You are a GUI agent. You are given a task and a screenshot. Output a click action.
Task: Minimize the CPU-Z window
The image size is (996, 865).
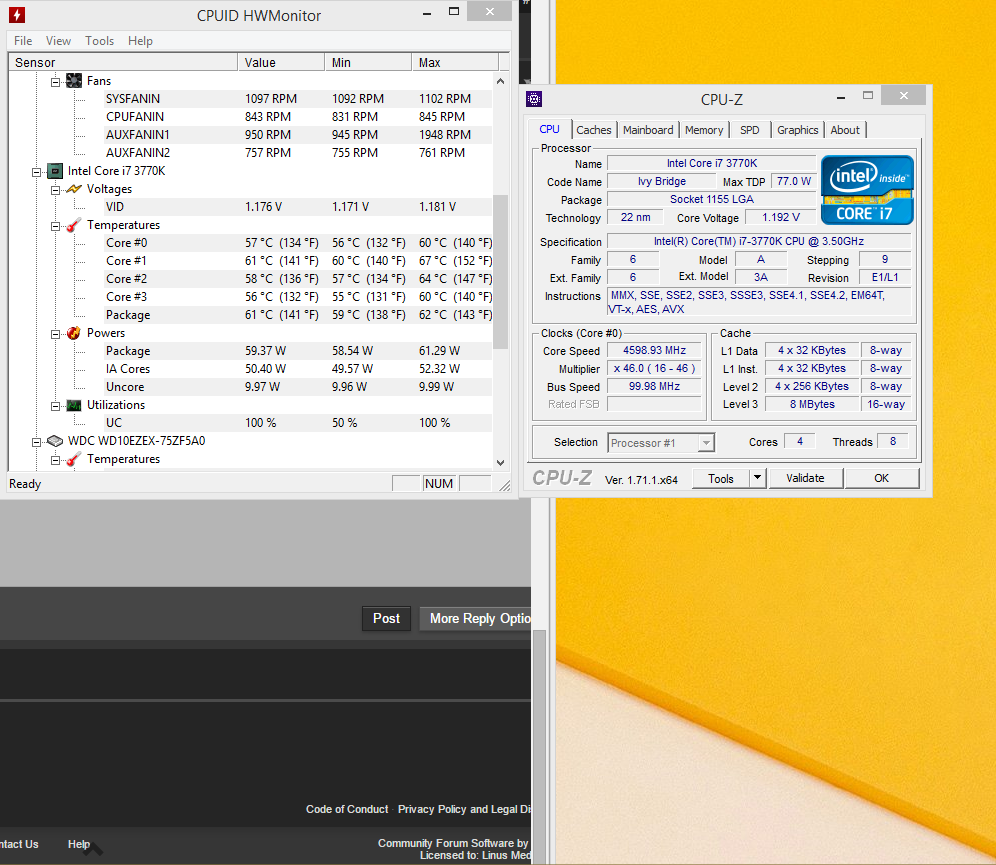tap(840, 97)
